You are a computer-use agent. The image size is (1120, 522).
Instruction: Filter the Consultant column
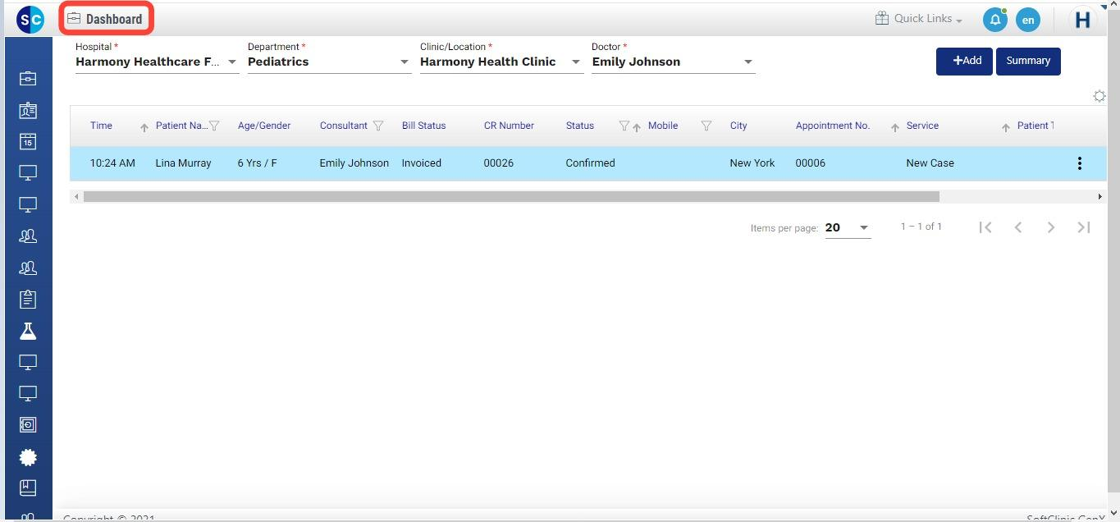click(x=379, y=126)
